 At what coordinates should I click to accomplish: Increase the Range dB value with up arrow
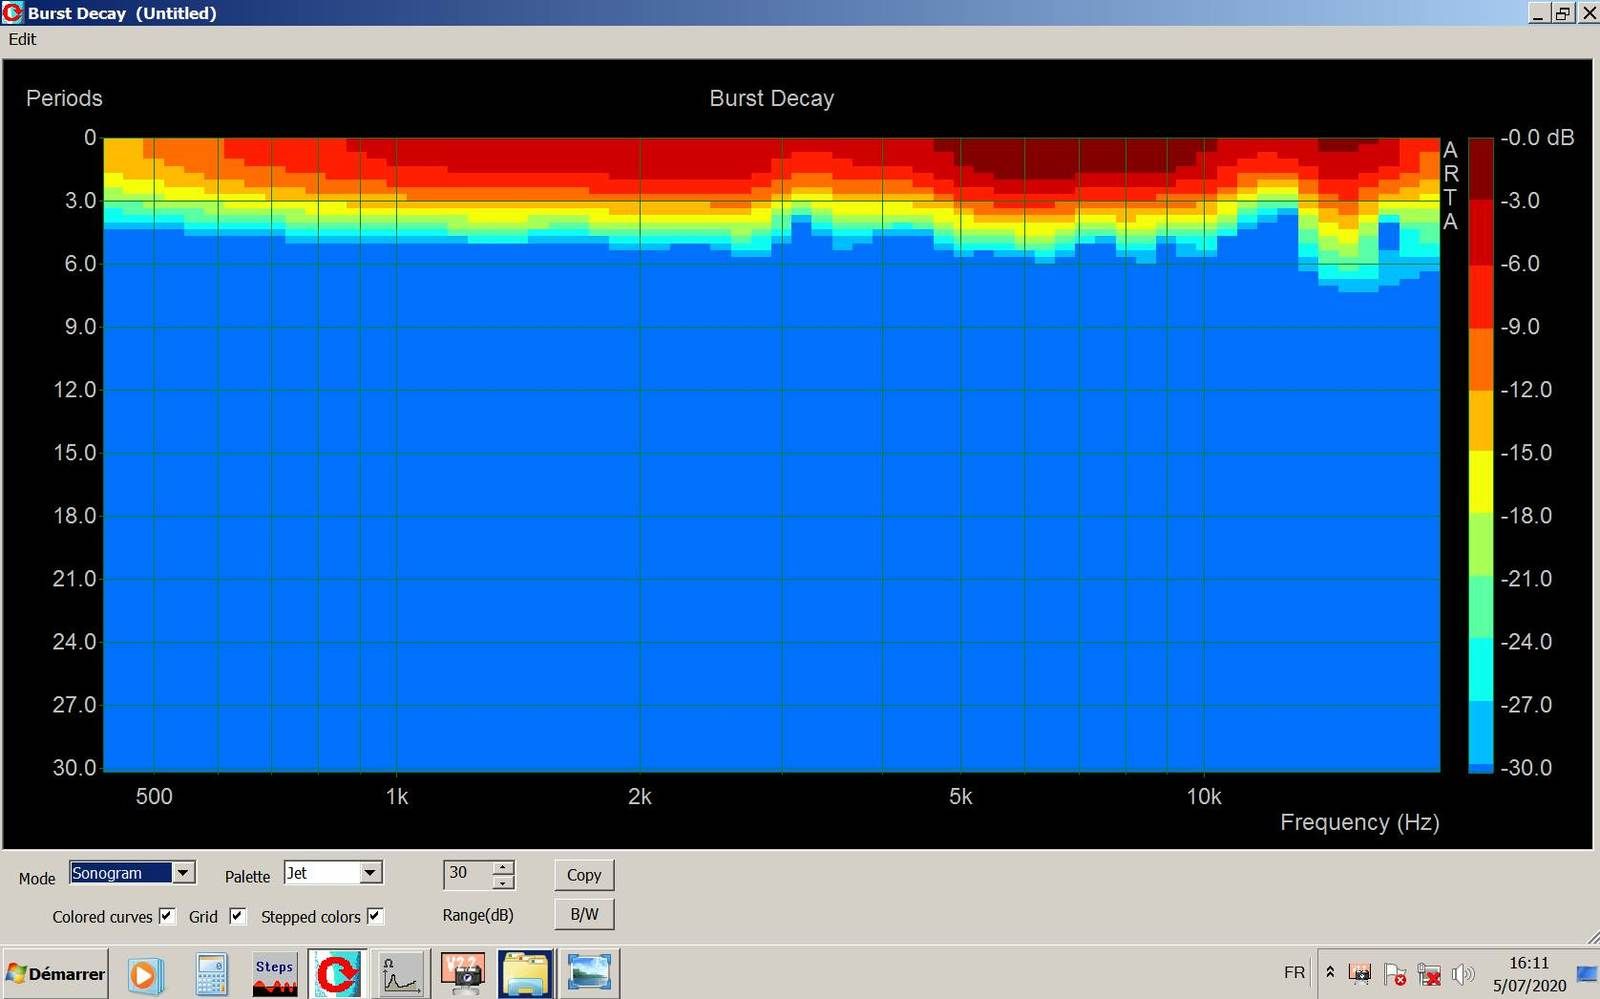[x=503, y=867]
